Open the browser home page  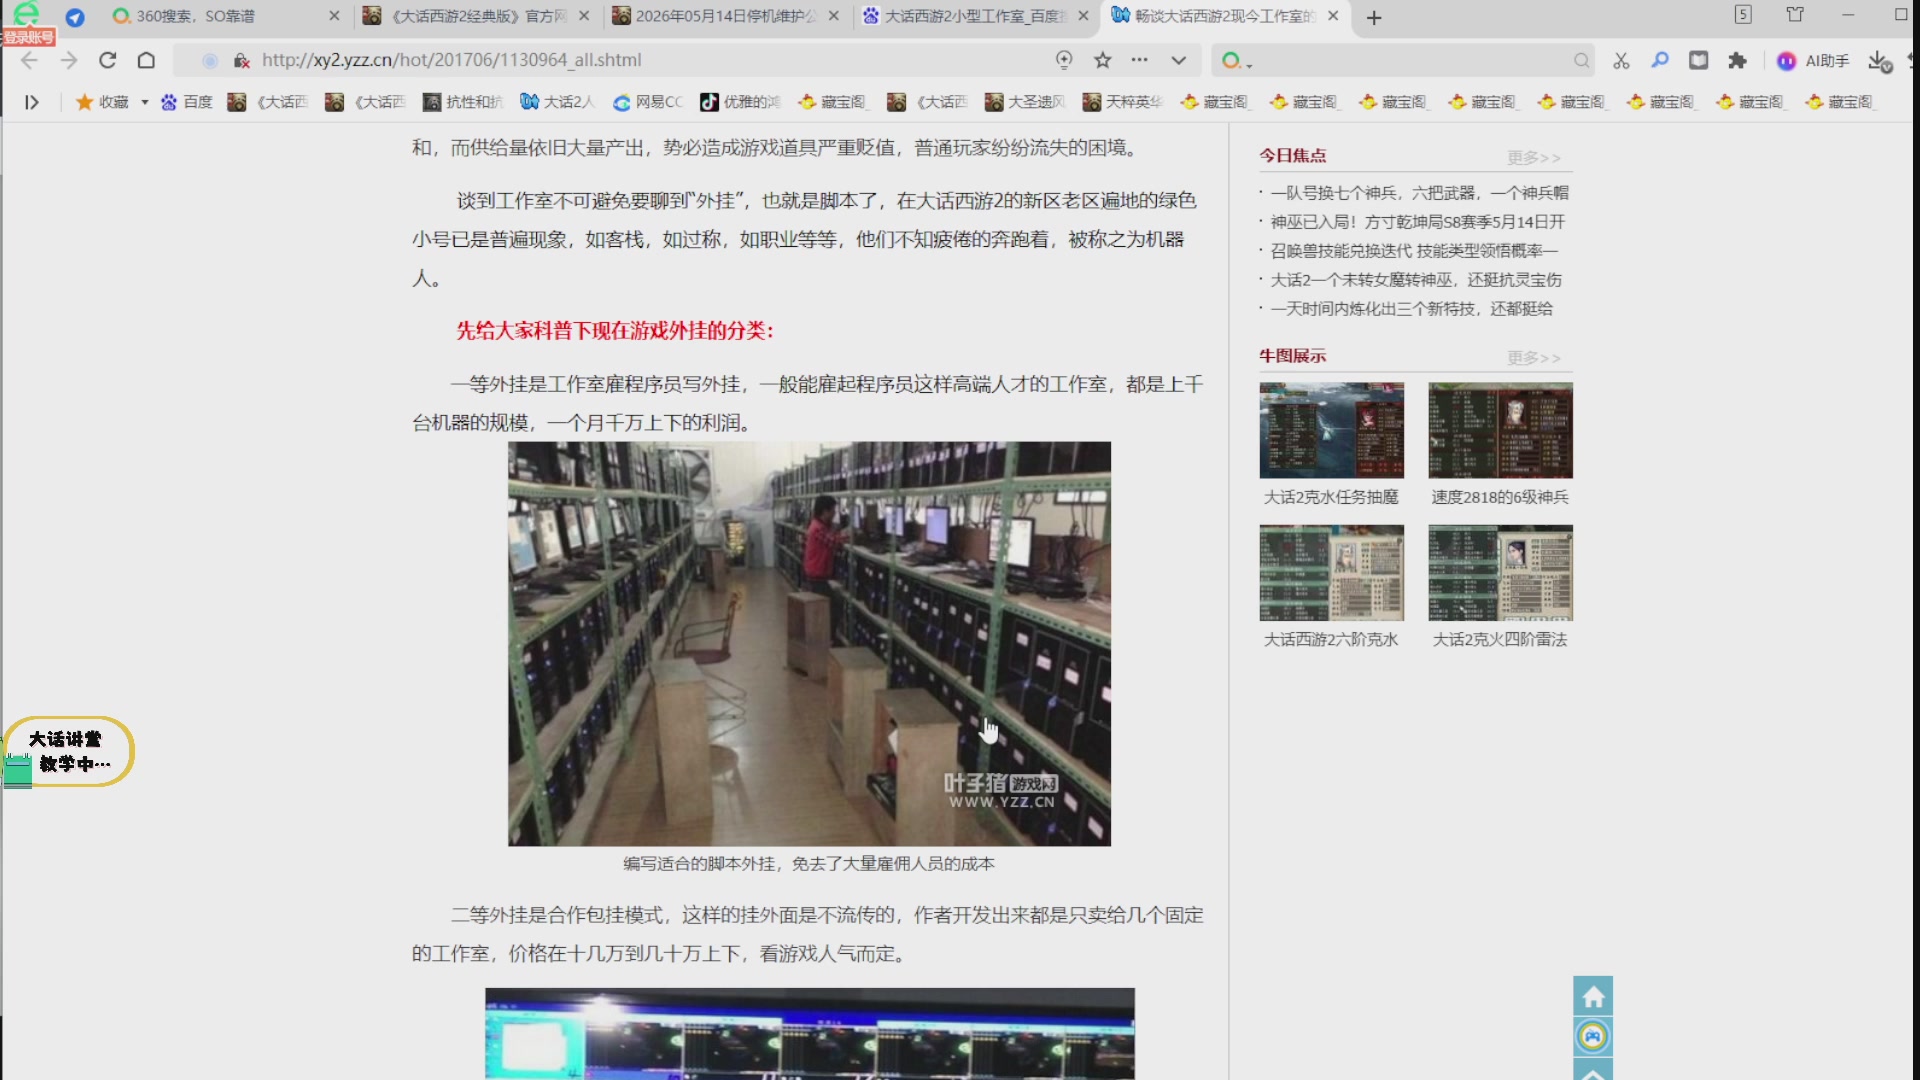click(146, 60)
